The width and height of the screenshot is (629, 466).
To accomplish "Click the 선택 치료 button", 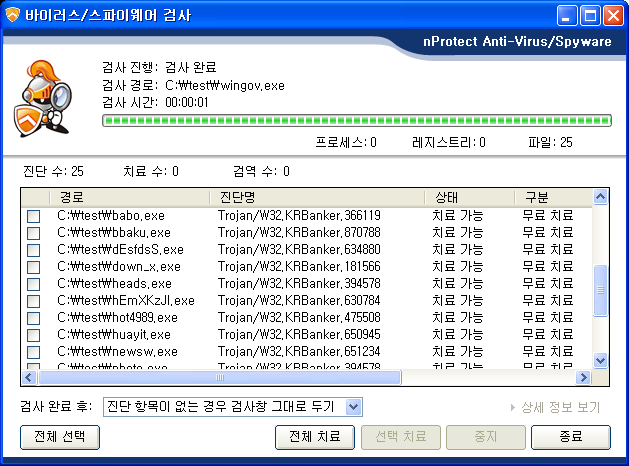I will pyautogui.click(x=401, y=437).
